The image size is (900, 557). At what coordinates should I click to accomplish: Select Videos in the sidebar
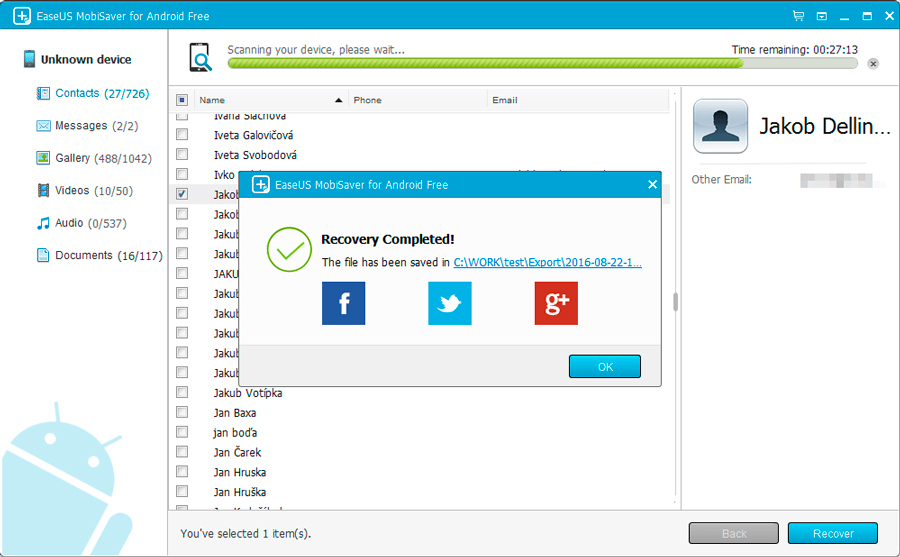pyautogui.click(x=73, y=190)
